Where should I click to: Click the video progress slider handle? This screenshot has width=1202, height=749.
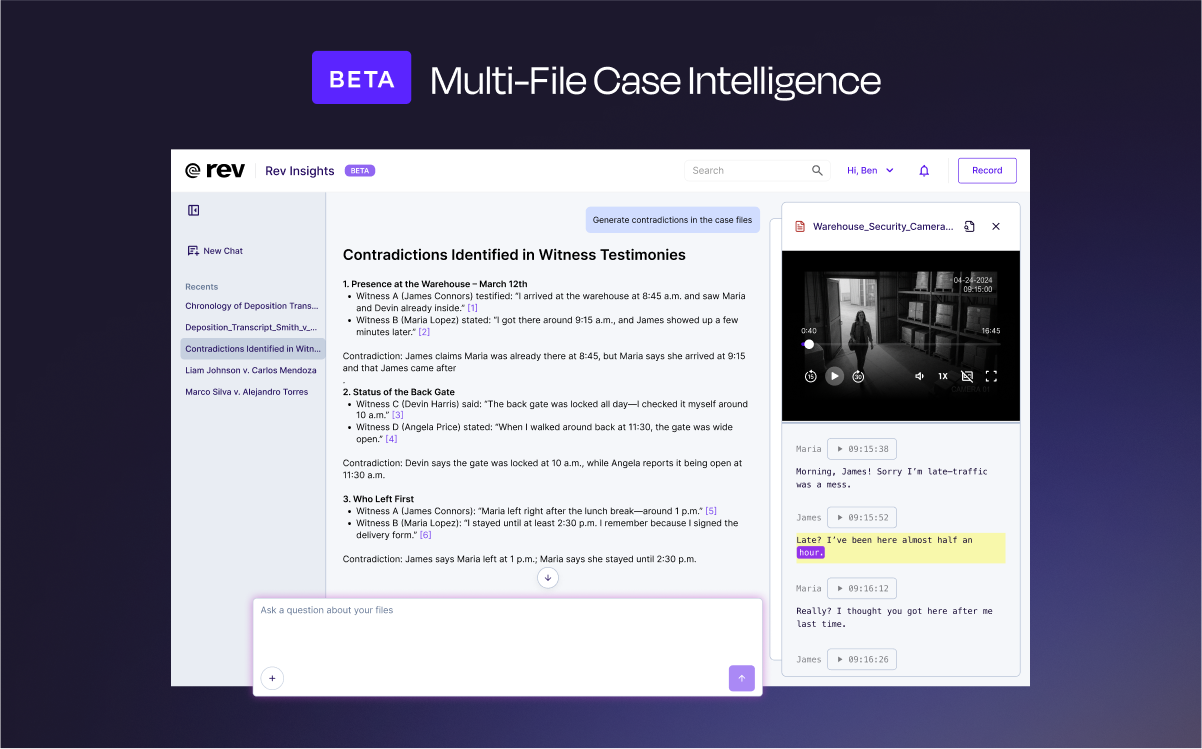coord(809,344)
